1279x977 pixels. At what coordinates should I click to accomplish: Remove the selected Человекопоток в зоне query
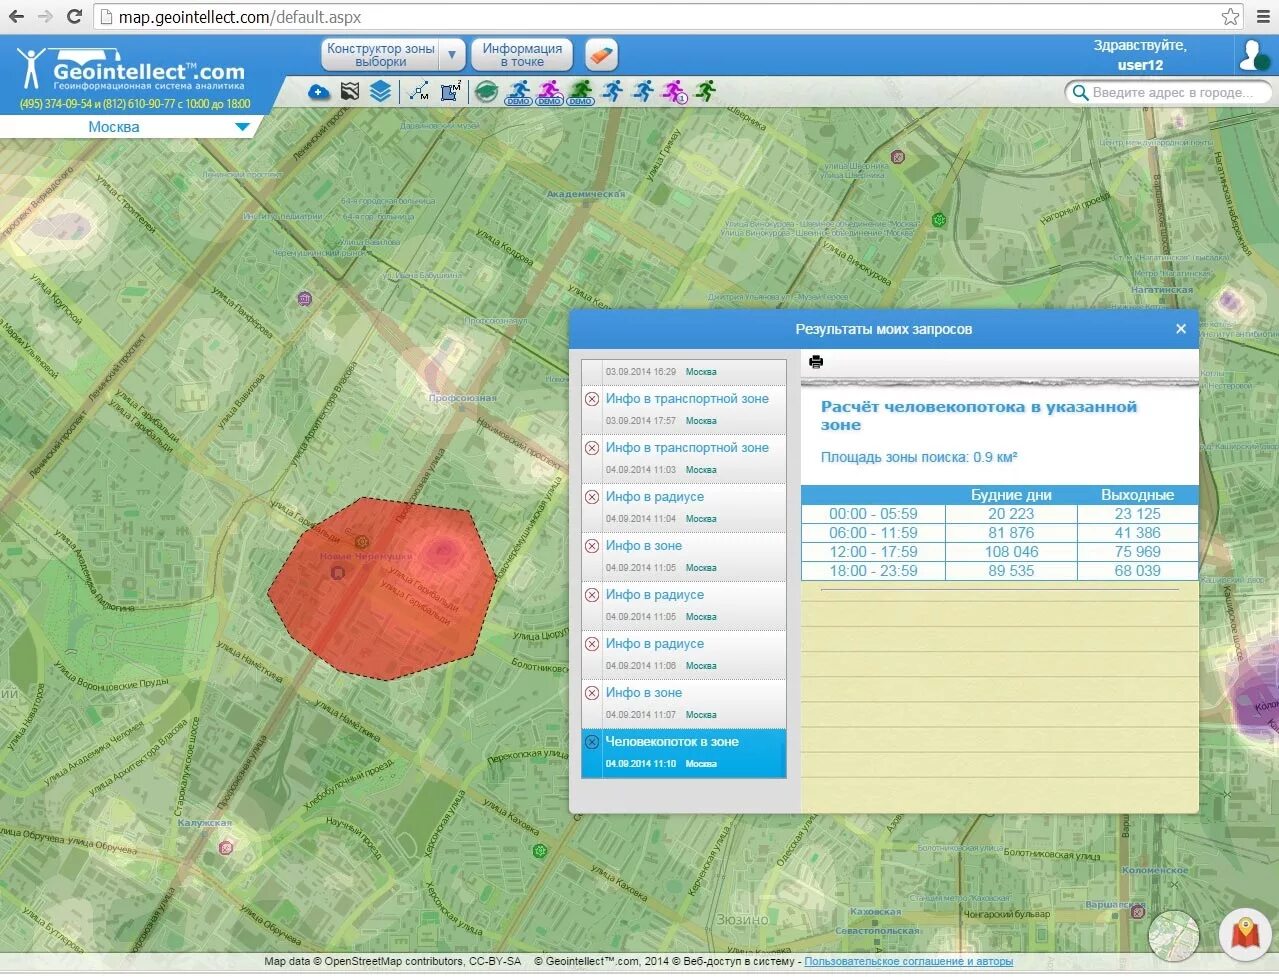592,742
